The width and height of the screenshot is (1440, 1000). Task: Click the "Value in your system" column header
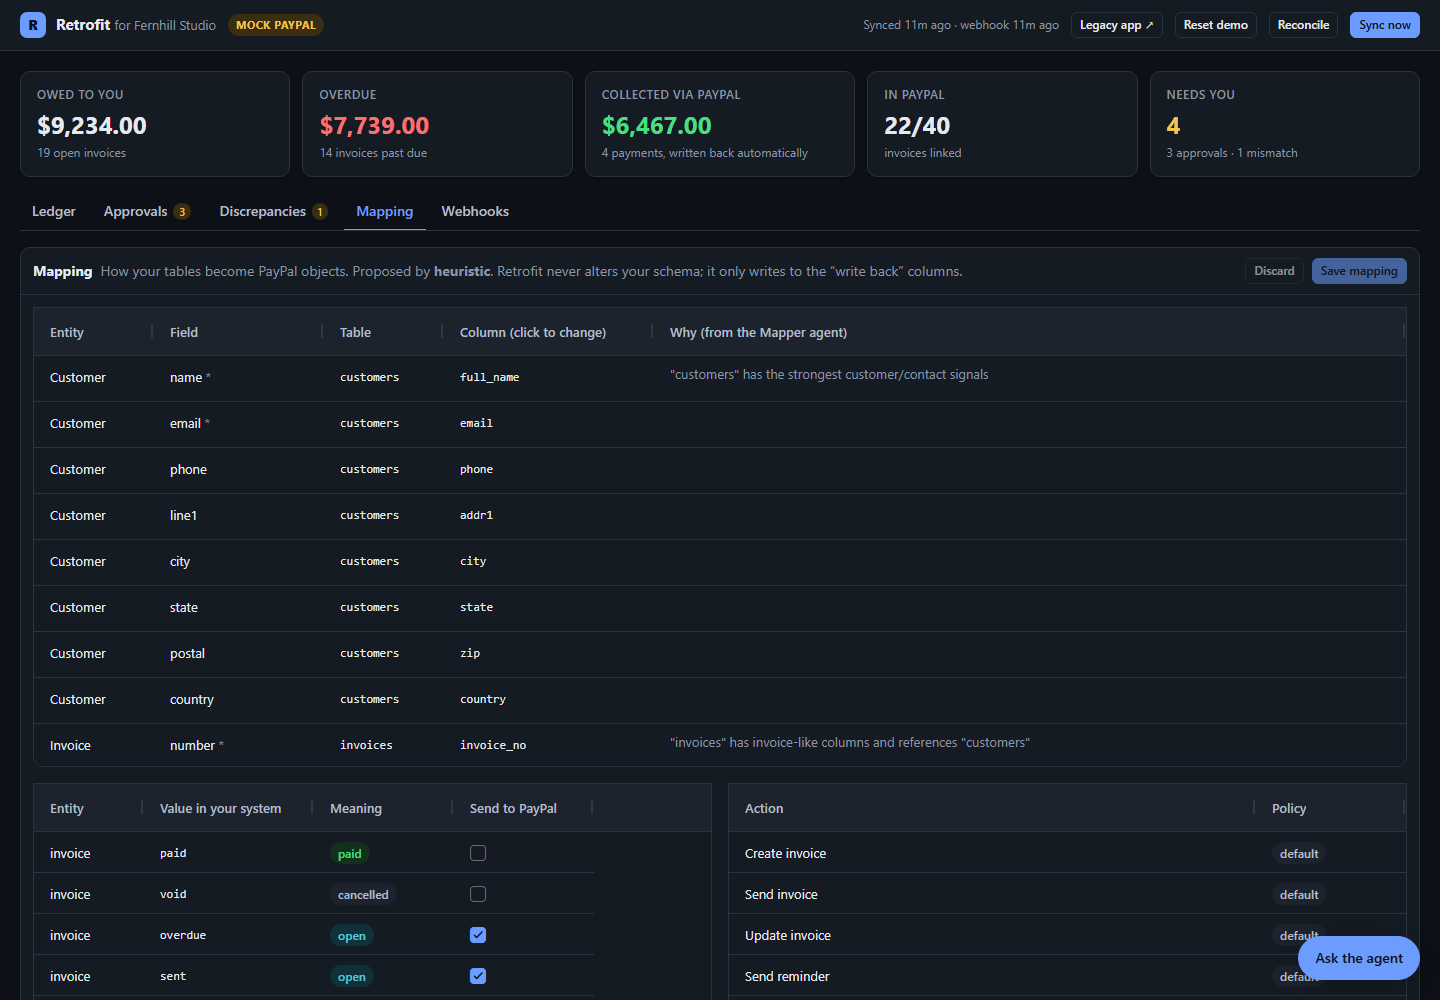tap(220, 808)
